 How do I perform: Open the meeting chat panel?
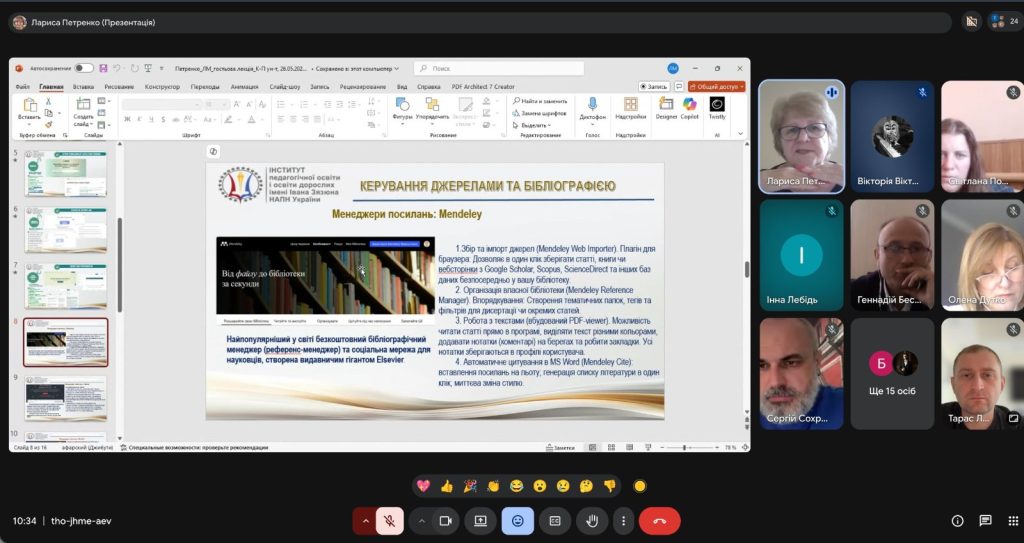(x=985, y=521)
